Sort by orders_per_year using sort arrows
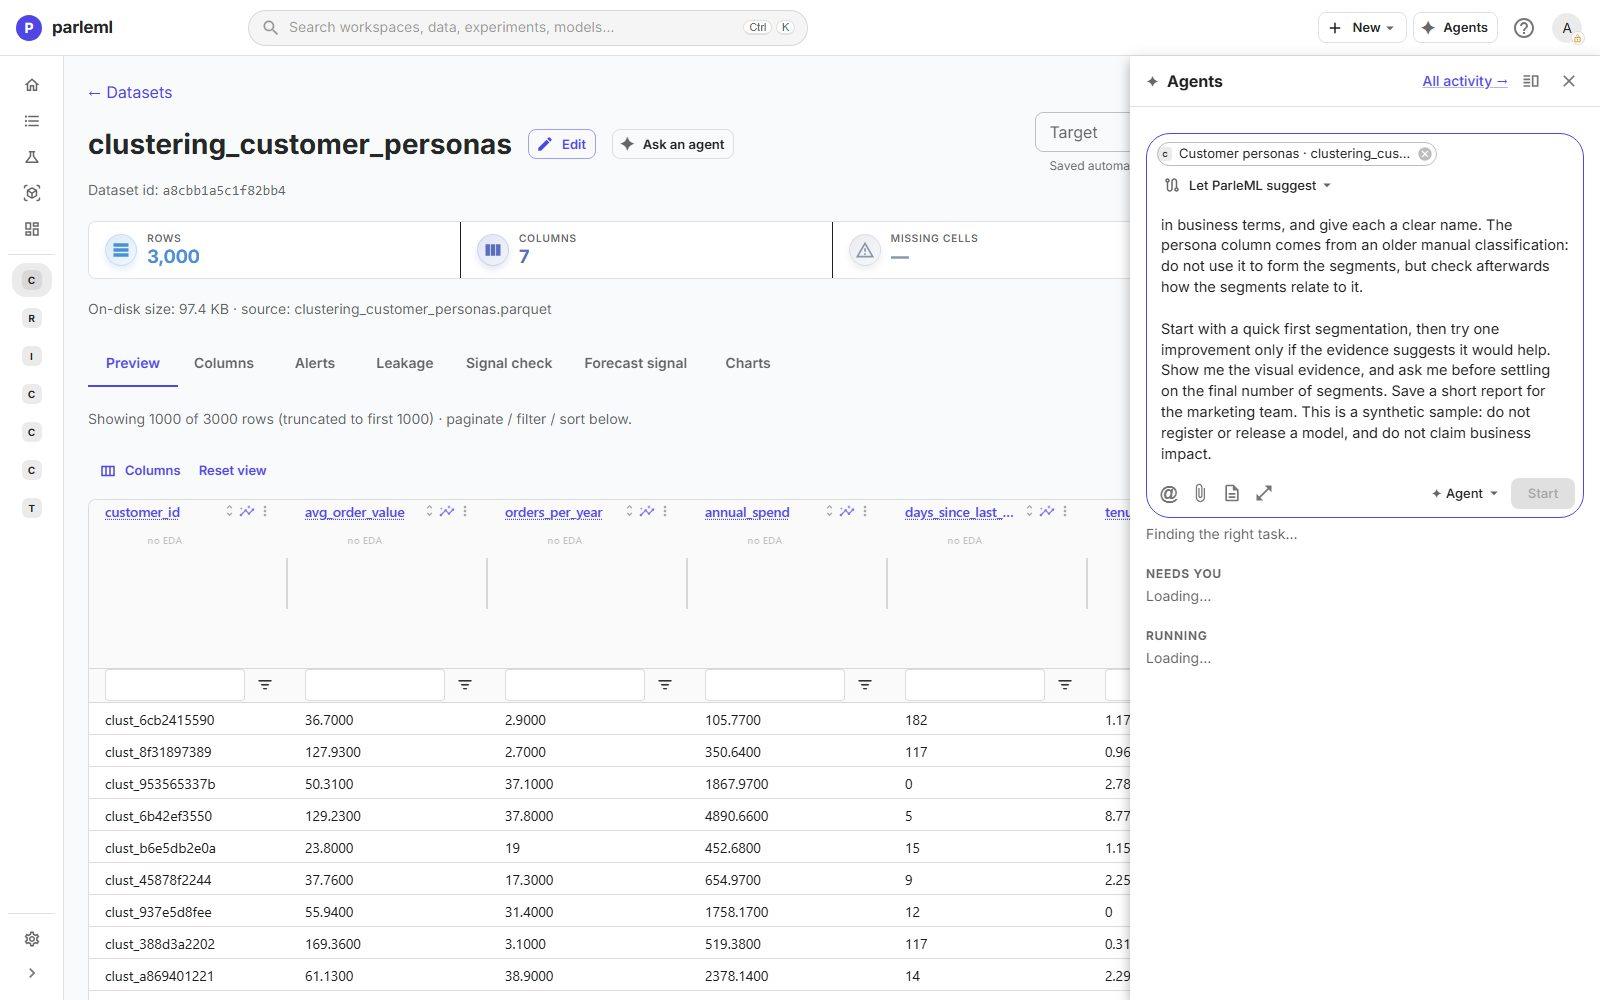The height and width of the screenshot is (1000, 1600). click(629, 511)
